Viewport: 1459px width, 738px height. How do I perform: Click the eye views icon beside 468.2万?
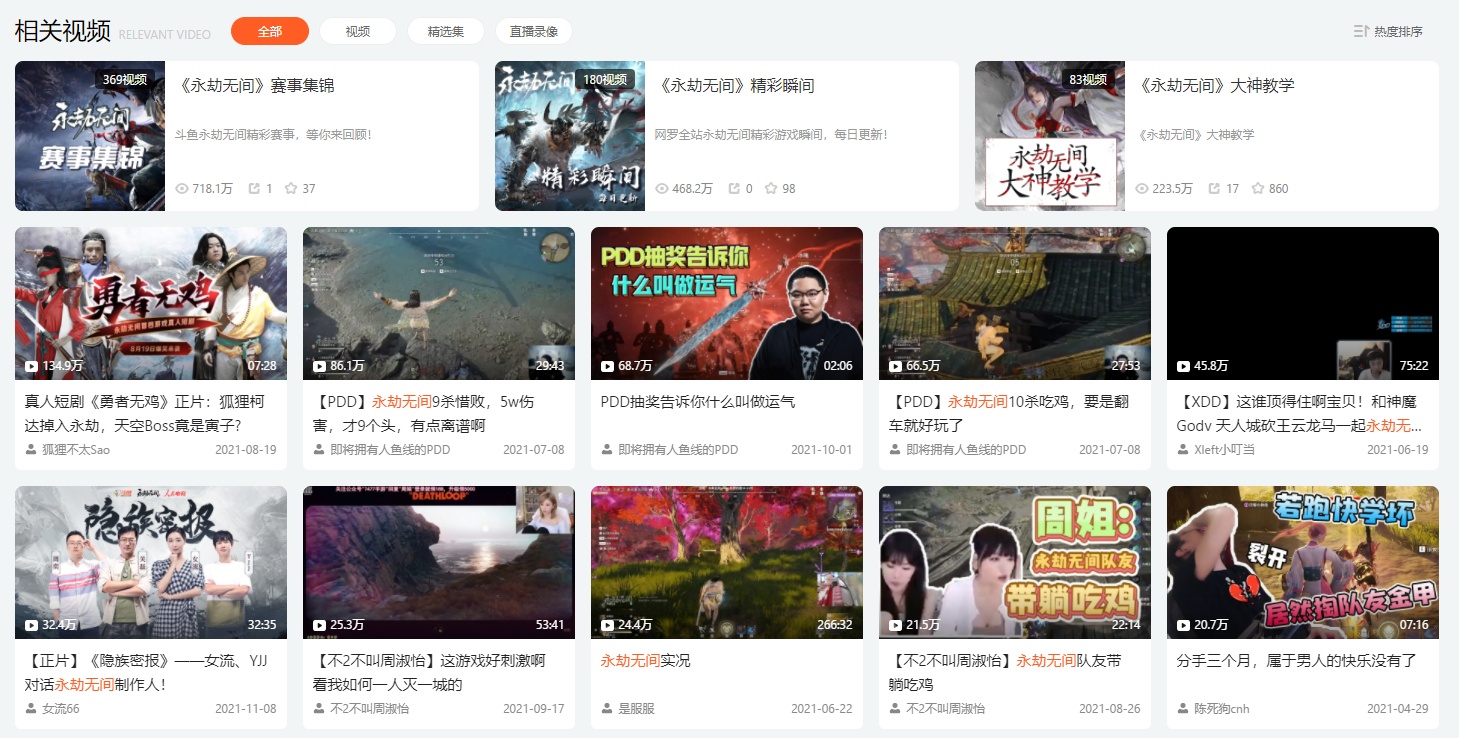662,188
